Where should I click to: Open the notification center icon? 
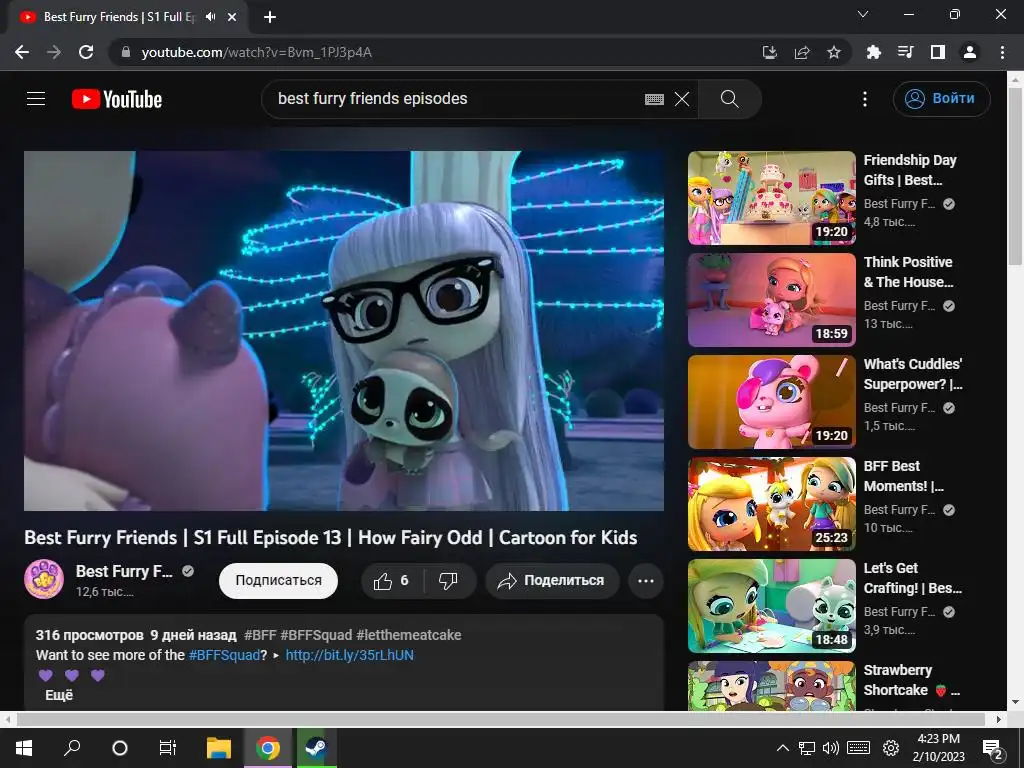tap(992, 748)
